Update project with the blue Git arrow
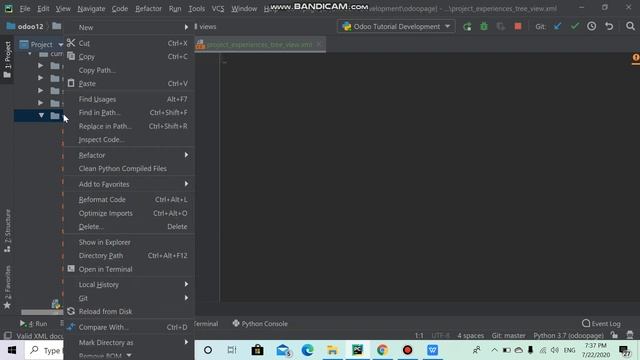Screen dimensions: 640x360 click(558, 27)
